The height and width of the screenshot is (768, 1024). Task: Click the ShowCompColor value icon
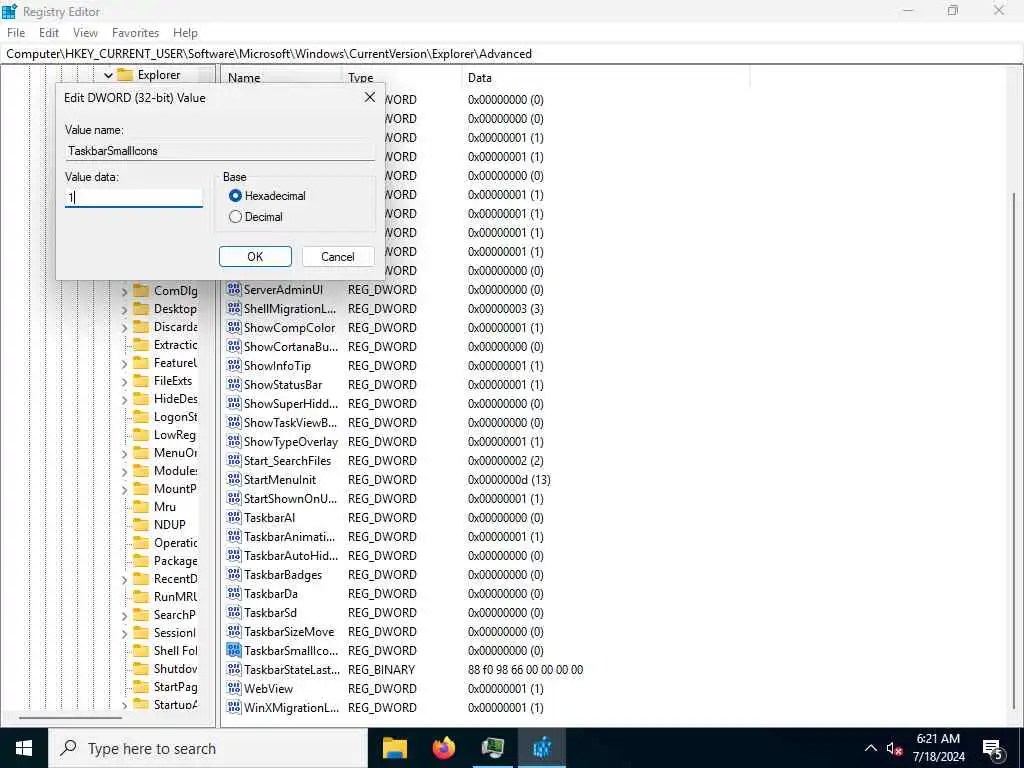[x=234, y=327]
